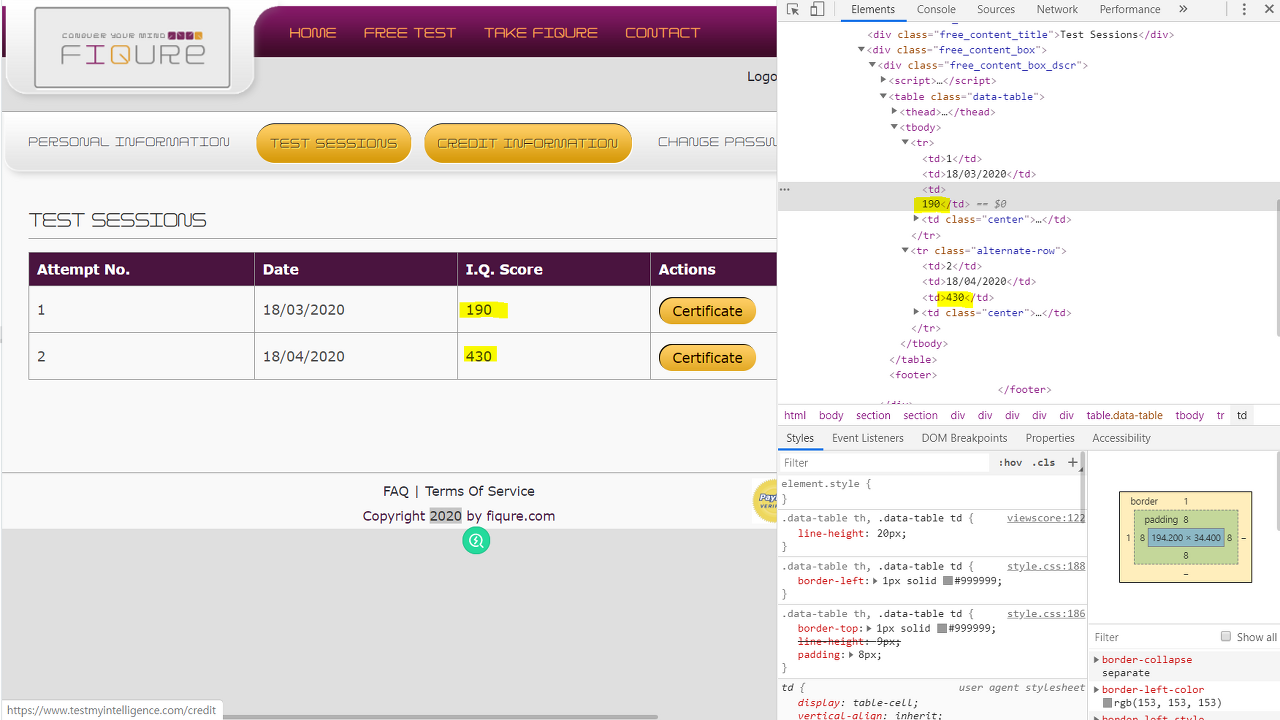Open the Accessibility pane tab
Image resolution: width=1280 pixels, height=720 pixels.
1121,438
